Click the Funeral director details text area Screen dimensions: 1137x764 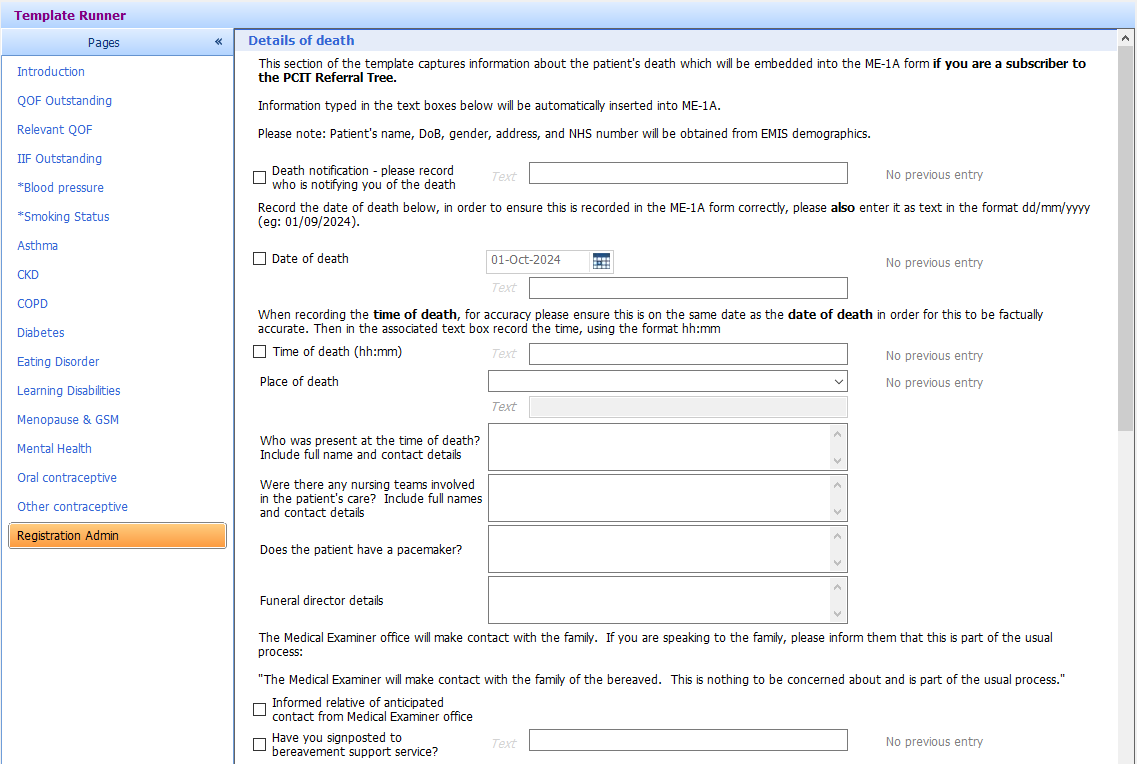pyautogui.click(x=668, y=600)
